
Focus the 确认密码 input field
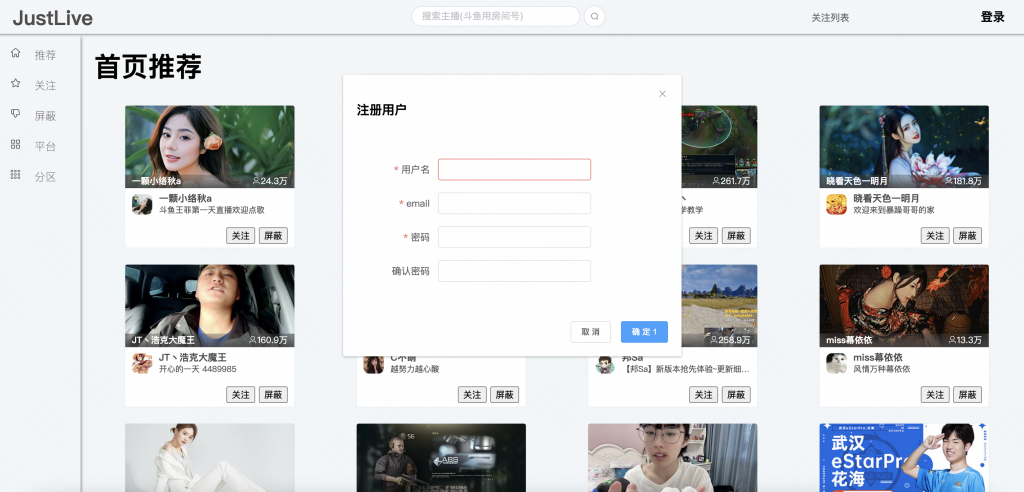click(x=515, y=271)
